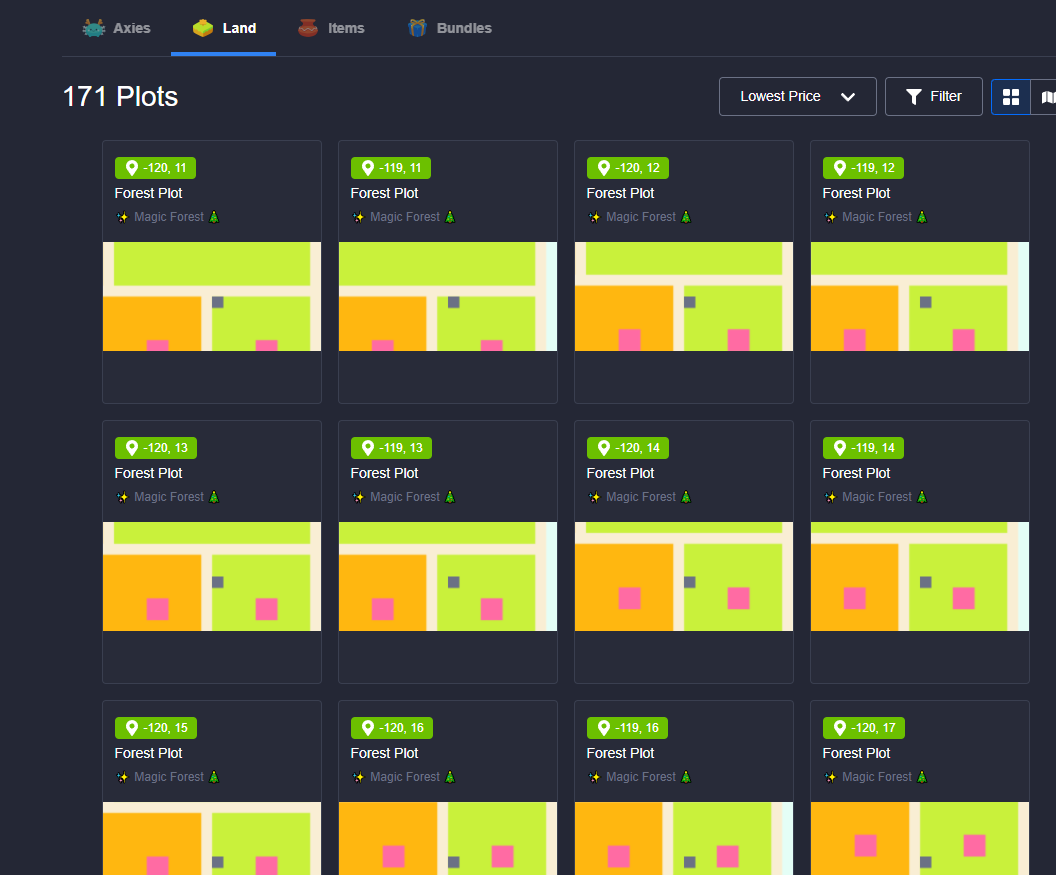
Task: Click location pin on -120, 14 badge
Action: tap(604, 448)
